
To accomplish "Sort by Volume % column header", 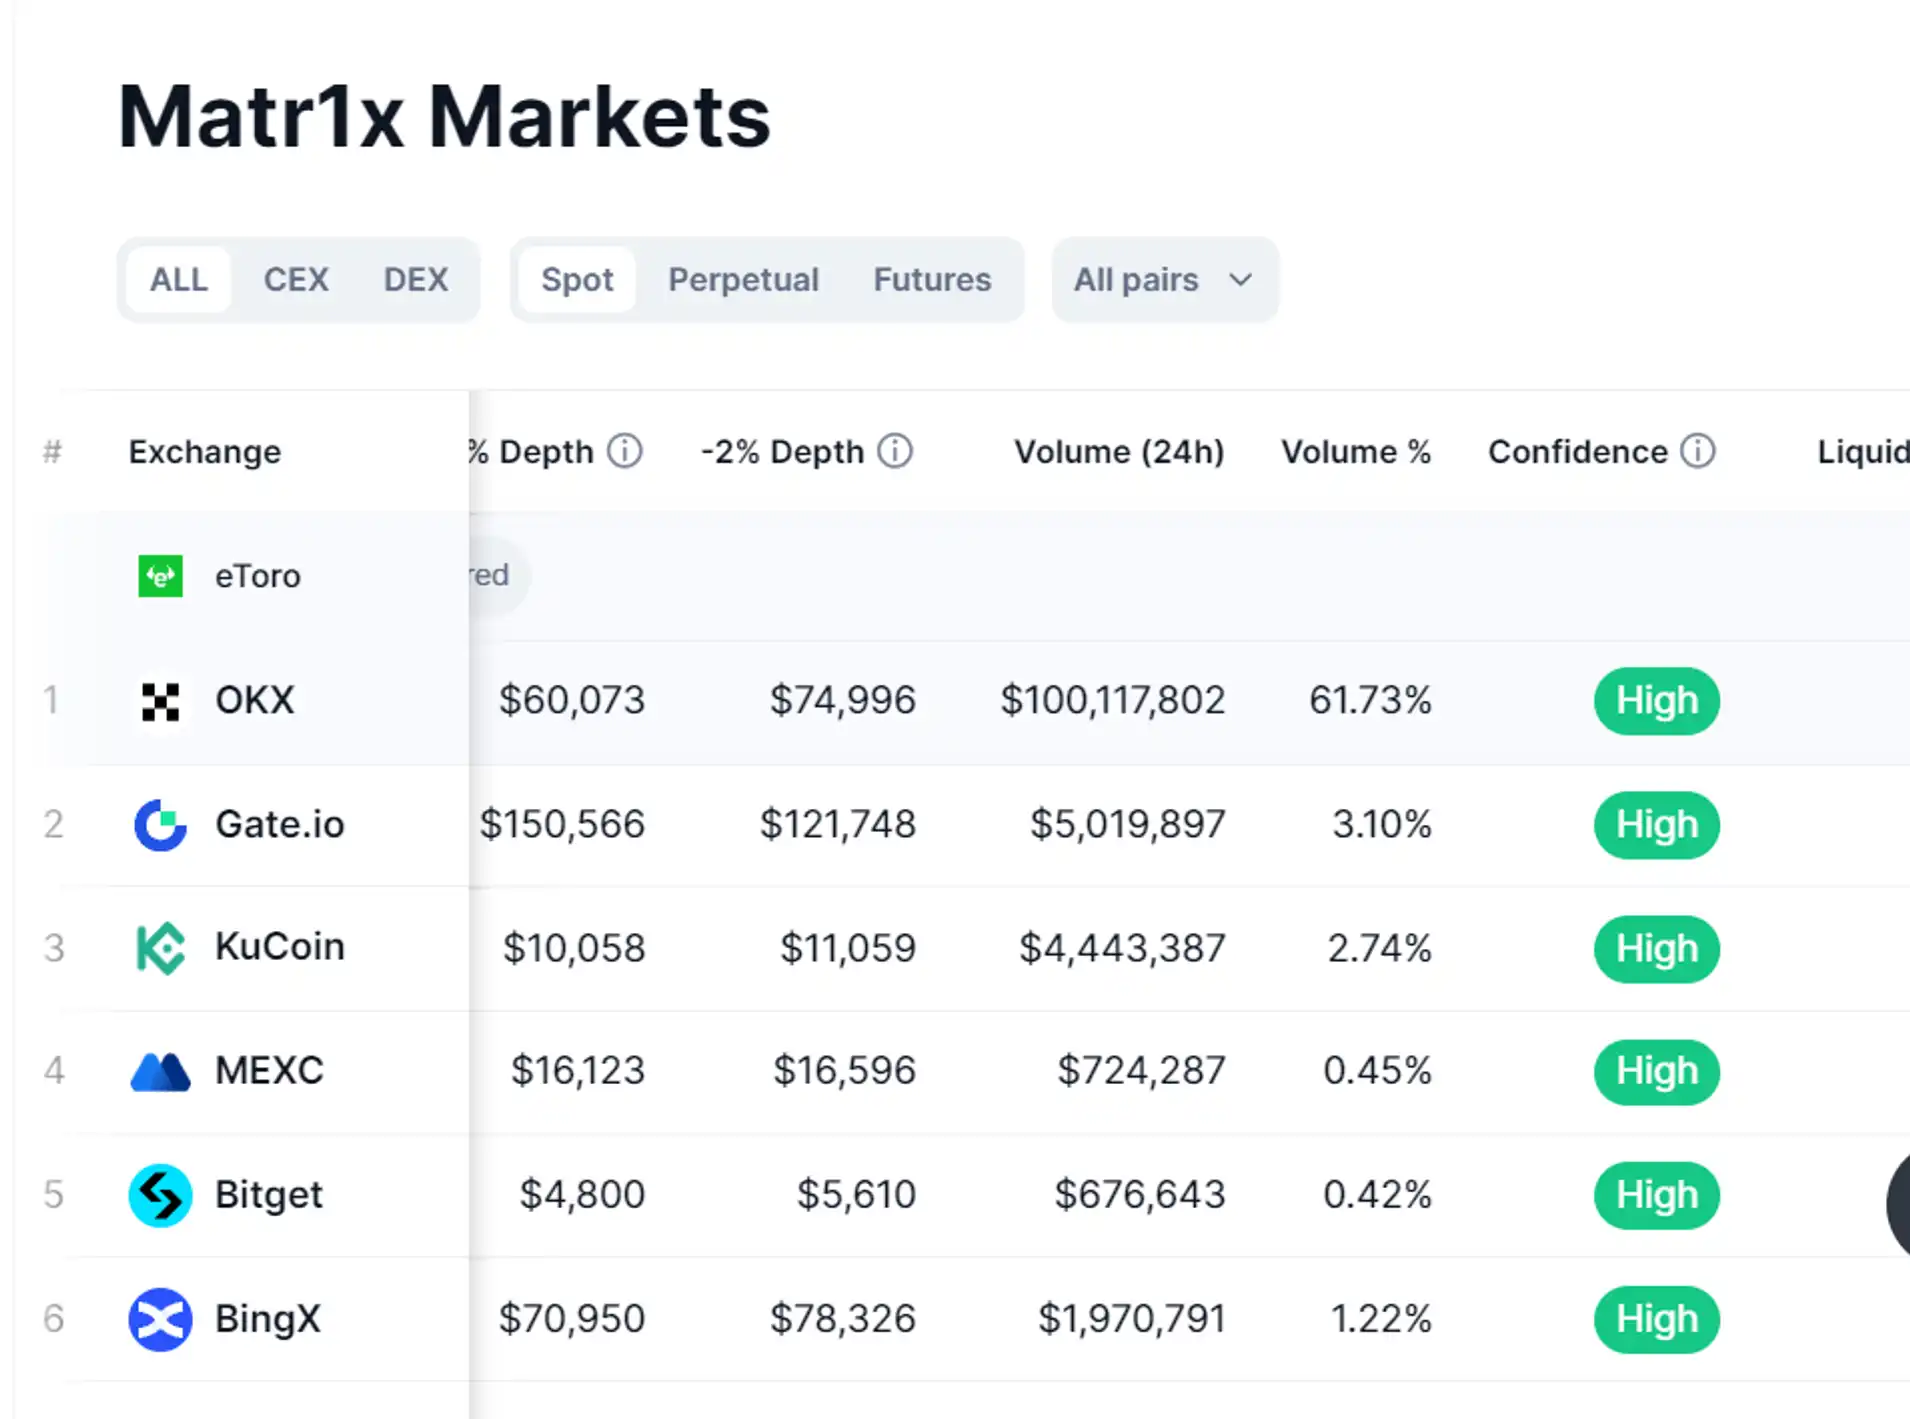I will pyautogui.click(x=1355, y=452).
